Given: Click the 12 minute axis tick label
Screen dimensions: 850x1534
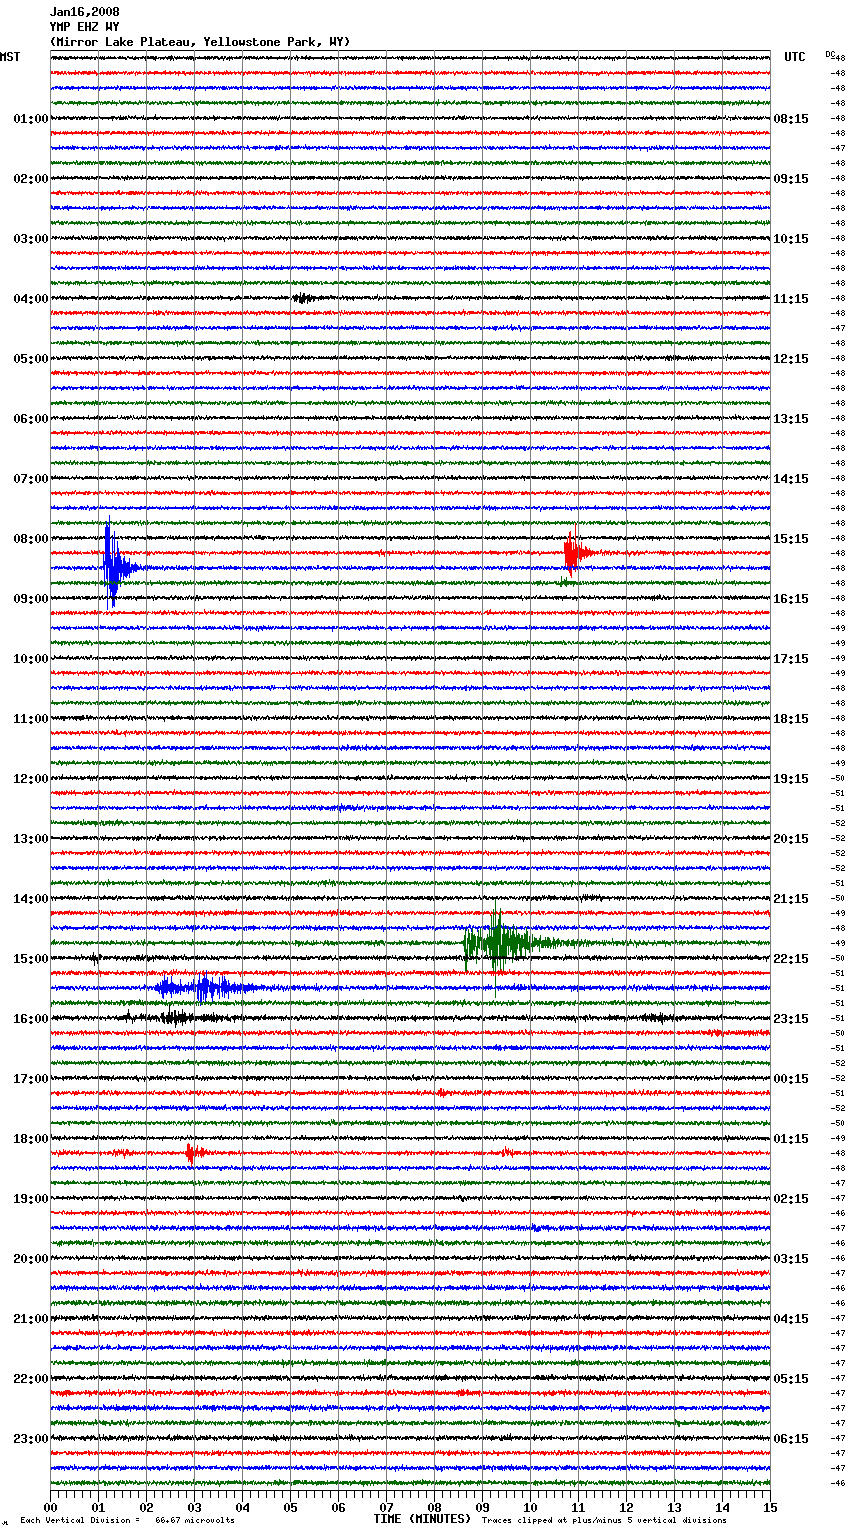Looking at the screenshot, I should pos(626,1507).
